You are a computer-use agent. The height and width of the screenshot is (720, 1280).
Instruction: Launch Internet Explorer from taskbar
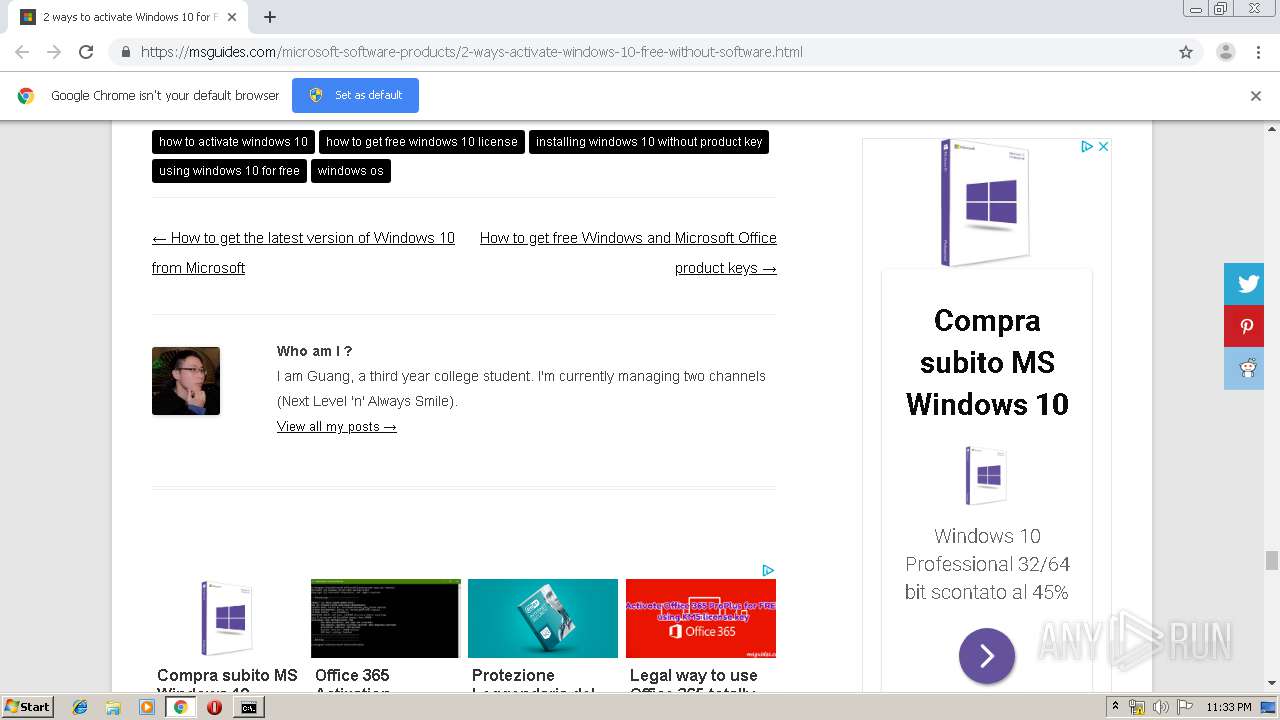point(81,707)
